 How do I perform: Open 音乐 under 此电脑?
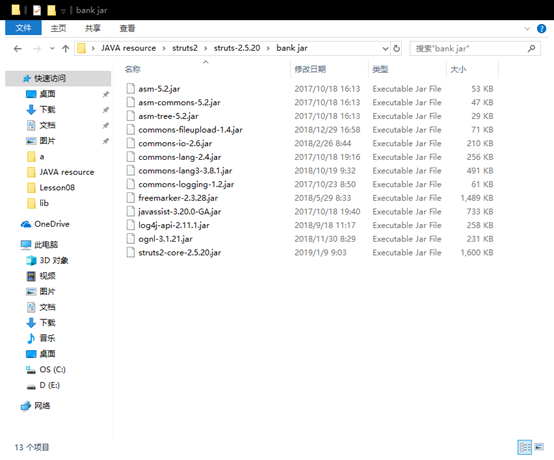point(47,338)
